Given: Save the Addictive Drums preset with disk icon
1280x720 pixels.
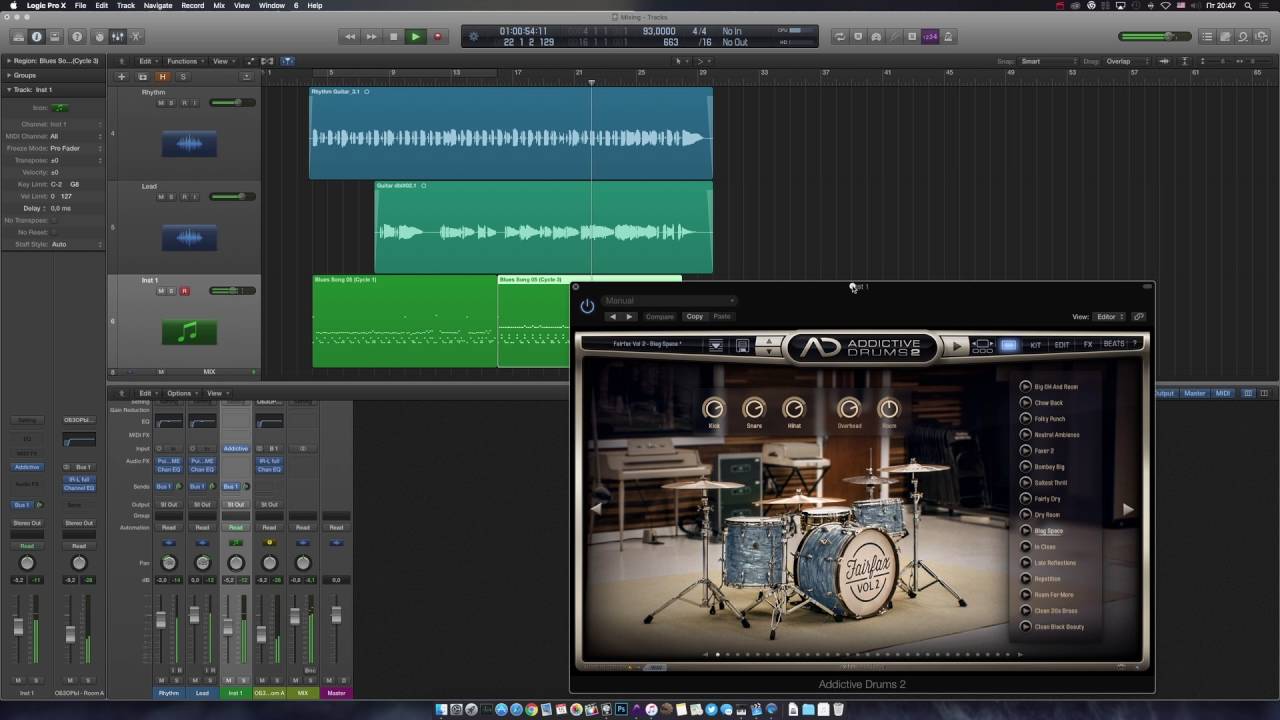Looking at the screenshot, I should tap(743, 345).
